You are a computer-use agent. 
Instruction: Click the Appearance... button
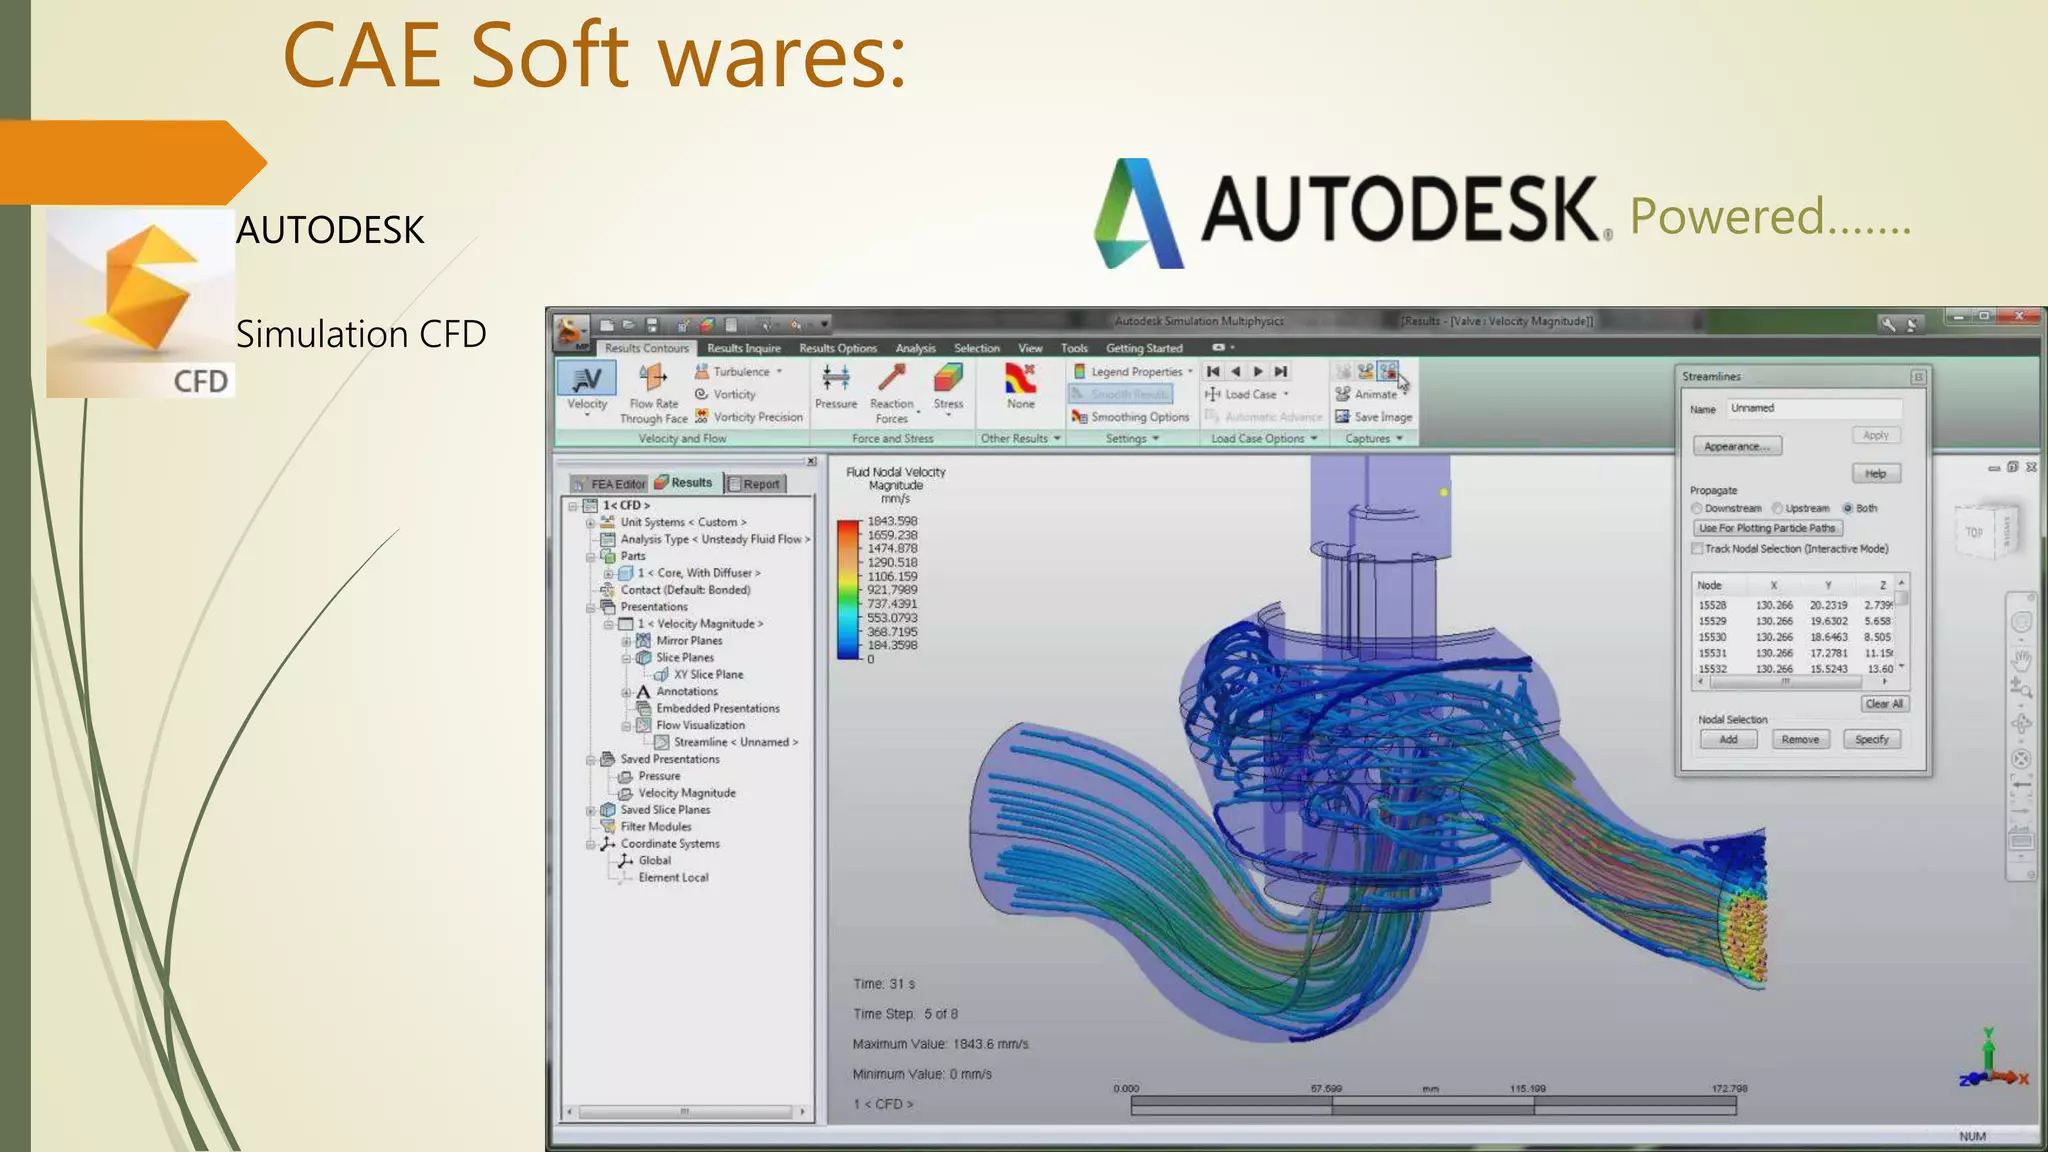(1737, 446)
